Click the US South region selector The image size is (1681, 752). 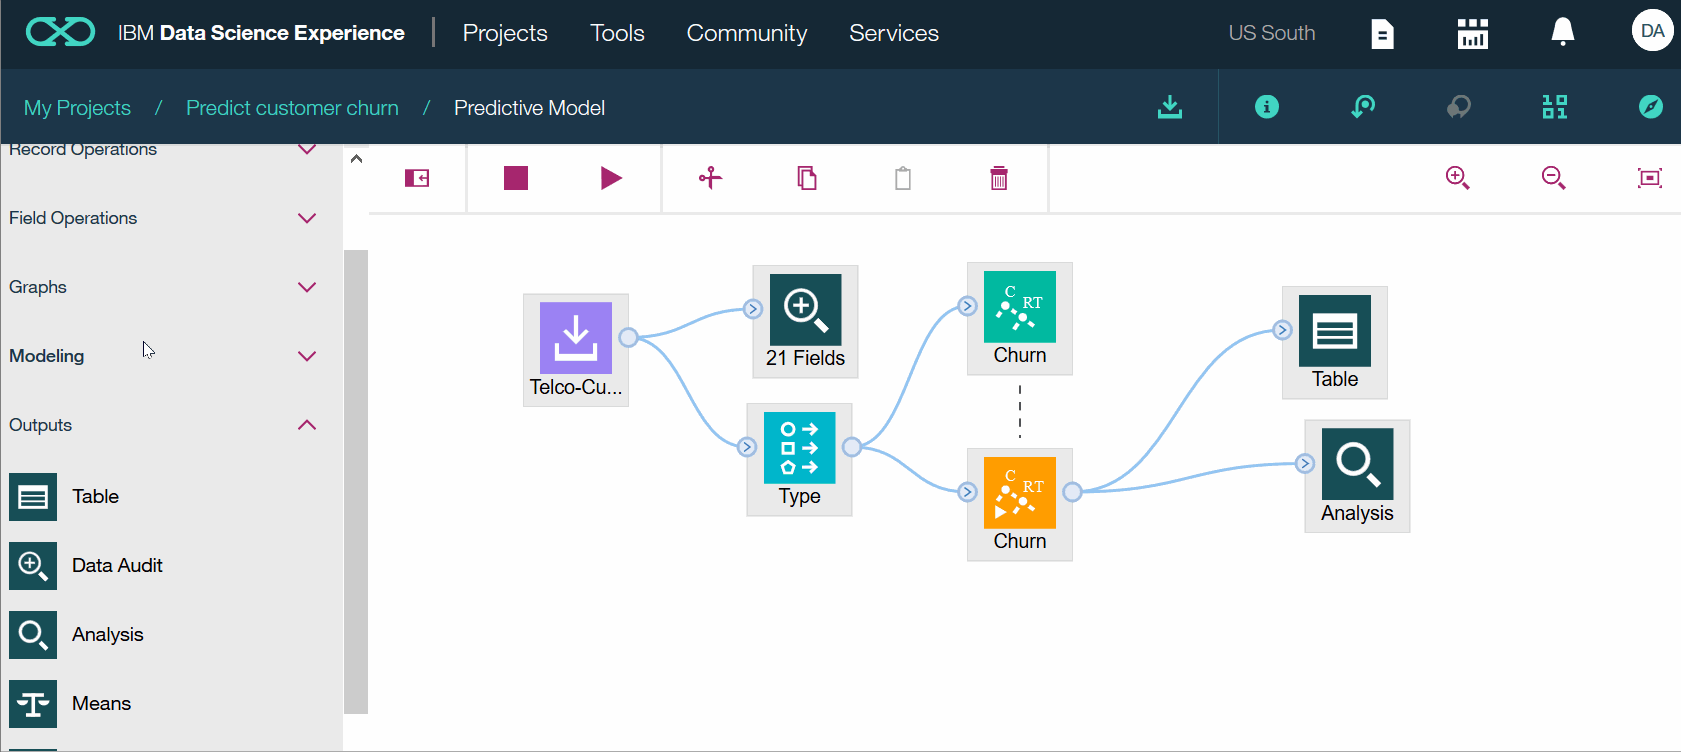click(1271, 33)
